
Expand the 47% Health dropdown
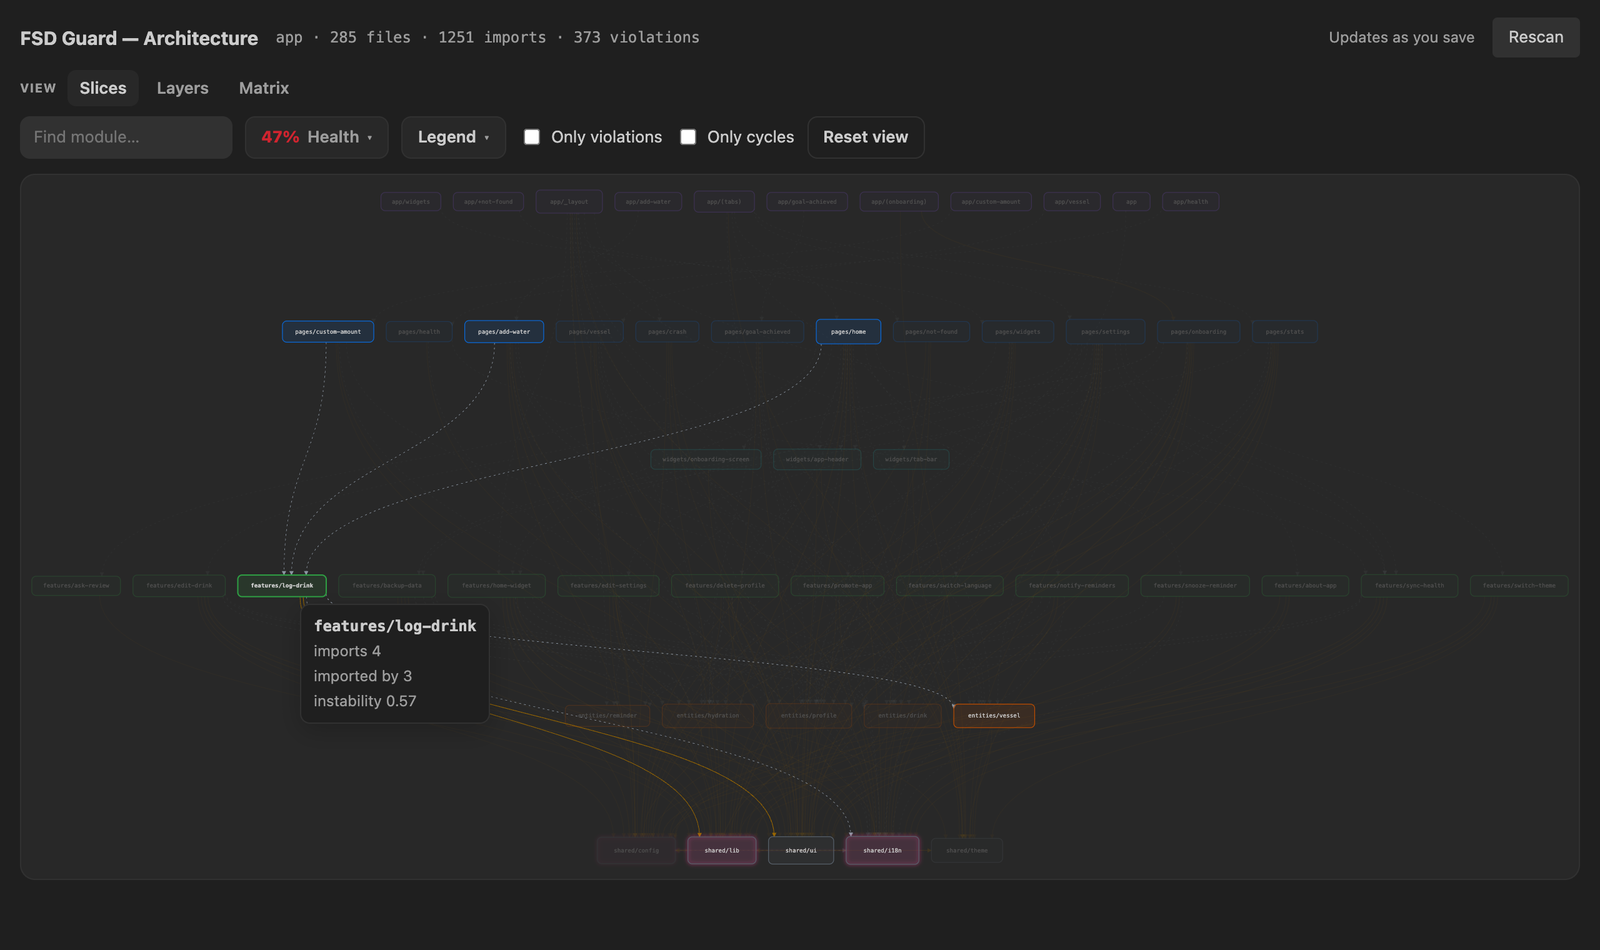coord(317,137)
